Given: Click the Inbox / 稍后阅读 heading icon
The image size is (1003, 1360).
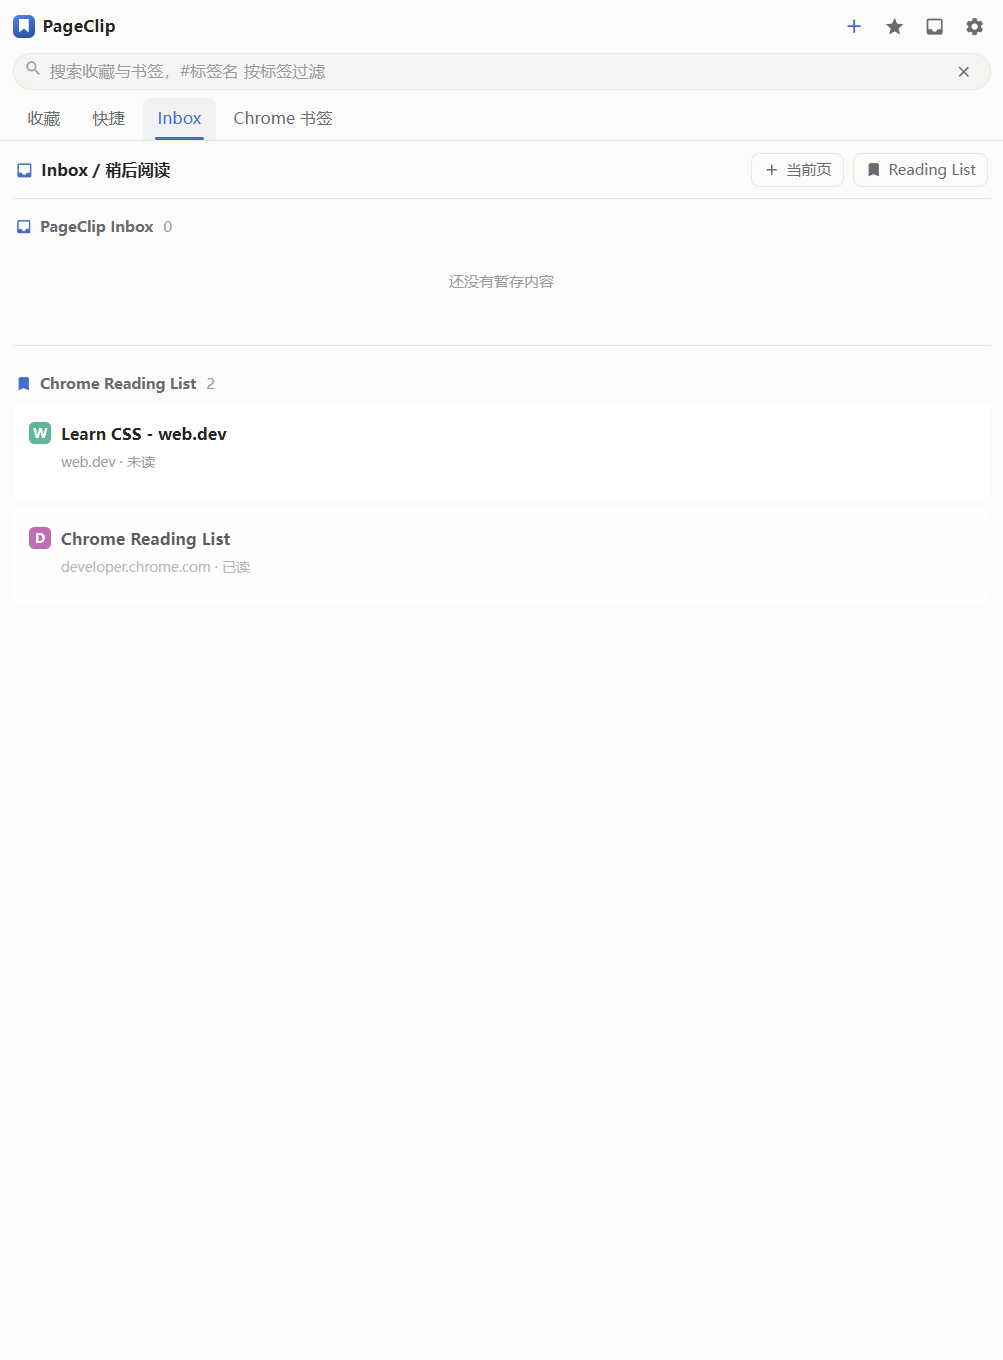Looking at the screenshot, I should pyautogui.click(x=24, y=171).
